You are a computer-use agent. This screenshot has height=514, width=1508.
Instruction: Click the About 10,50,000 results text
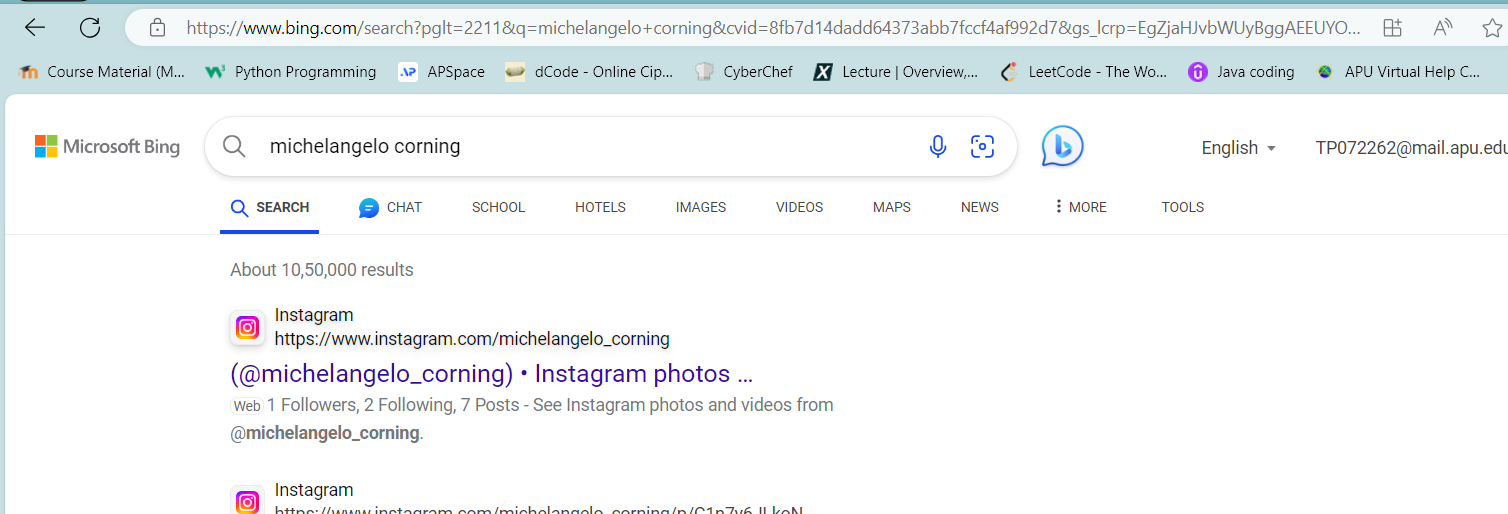[322, 270]
